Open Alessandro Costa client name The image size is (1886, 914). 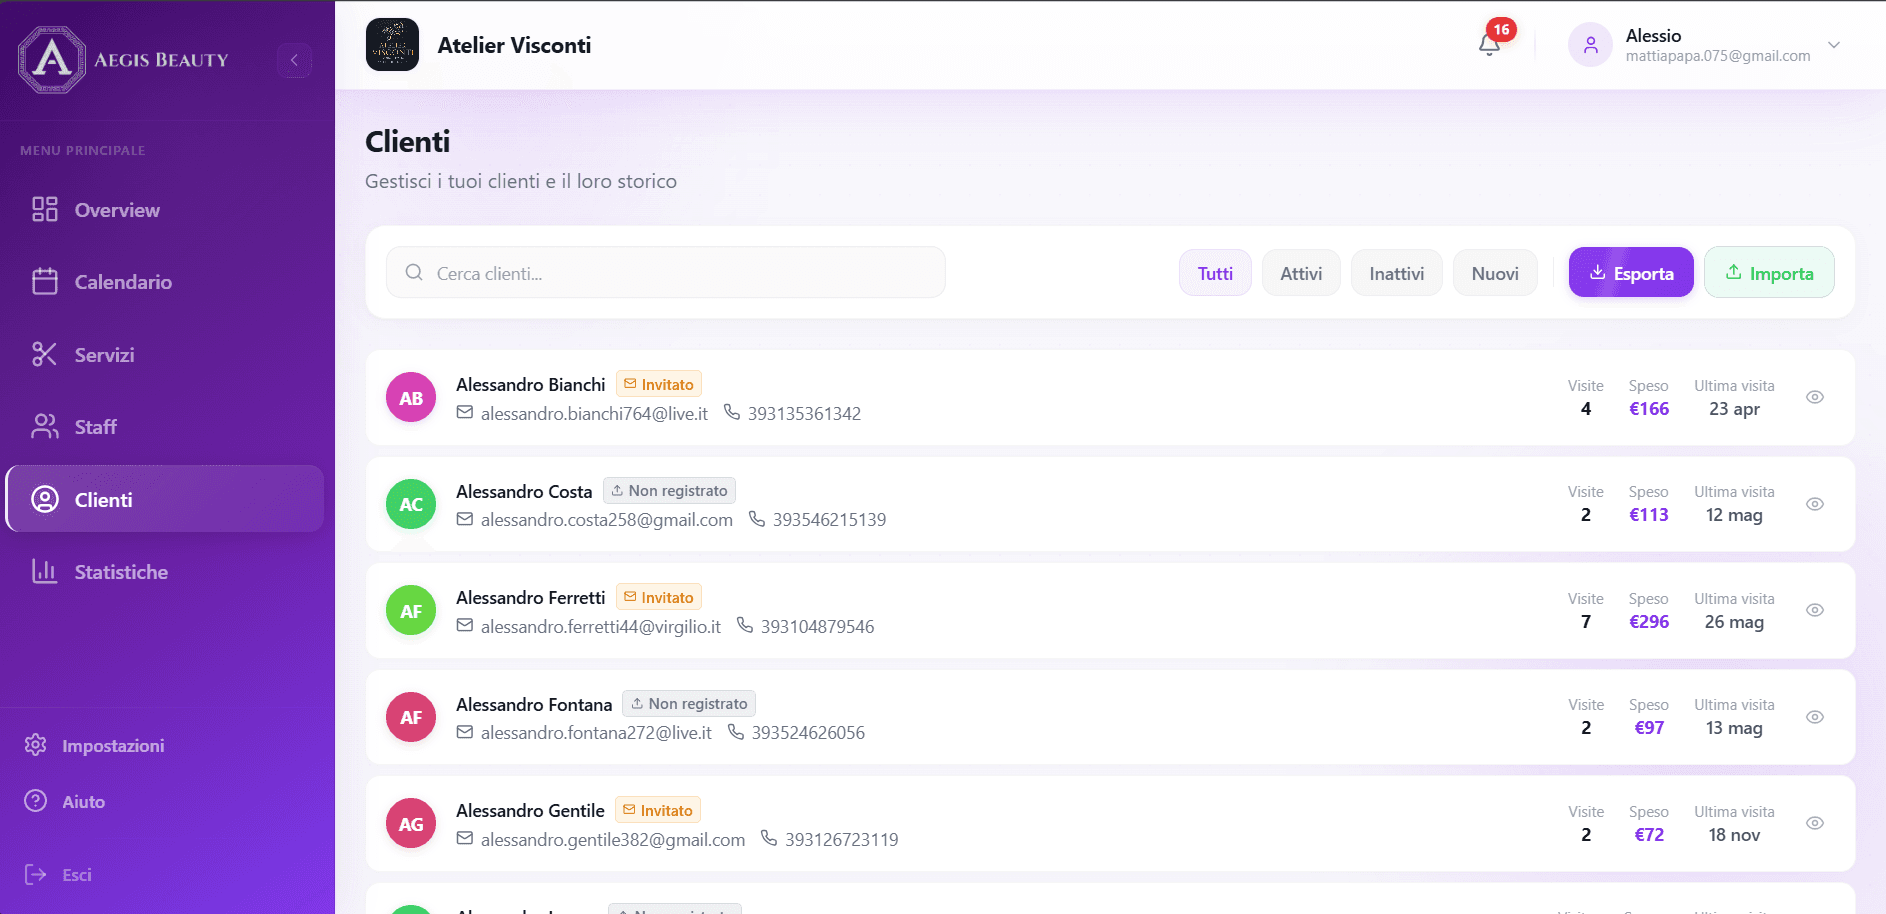click(524, 491)
